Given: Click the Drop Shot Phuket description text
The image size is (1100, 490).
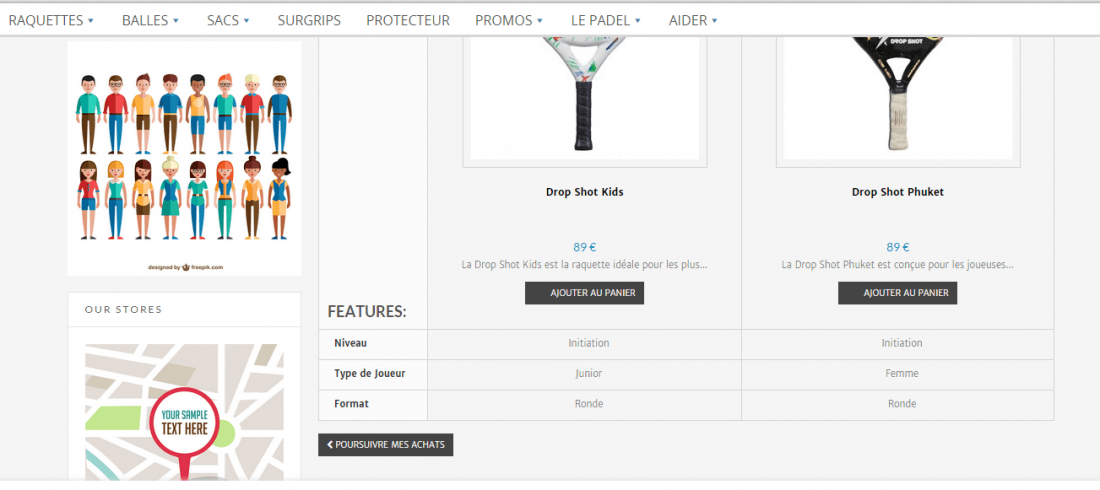Looking at the screenshot, I should click(898, 265).
